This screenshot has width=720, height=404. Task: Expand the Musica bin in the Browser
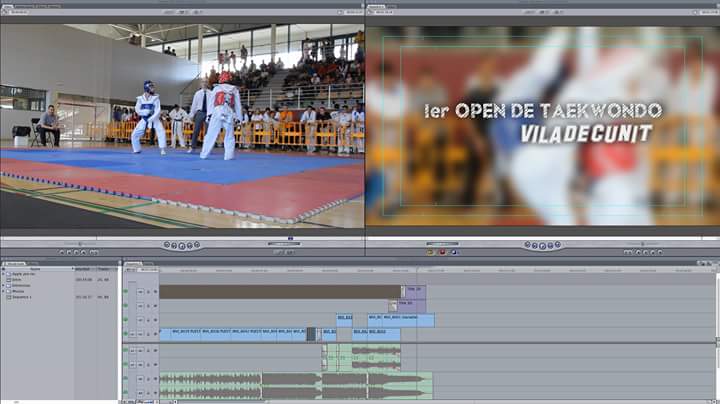click(4, 292)
